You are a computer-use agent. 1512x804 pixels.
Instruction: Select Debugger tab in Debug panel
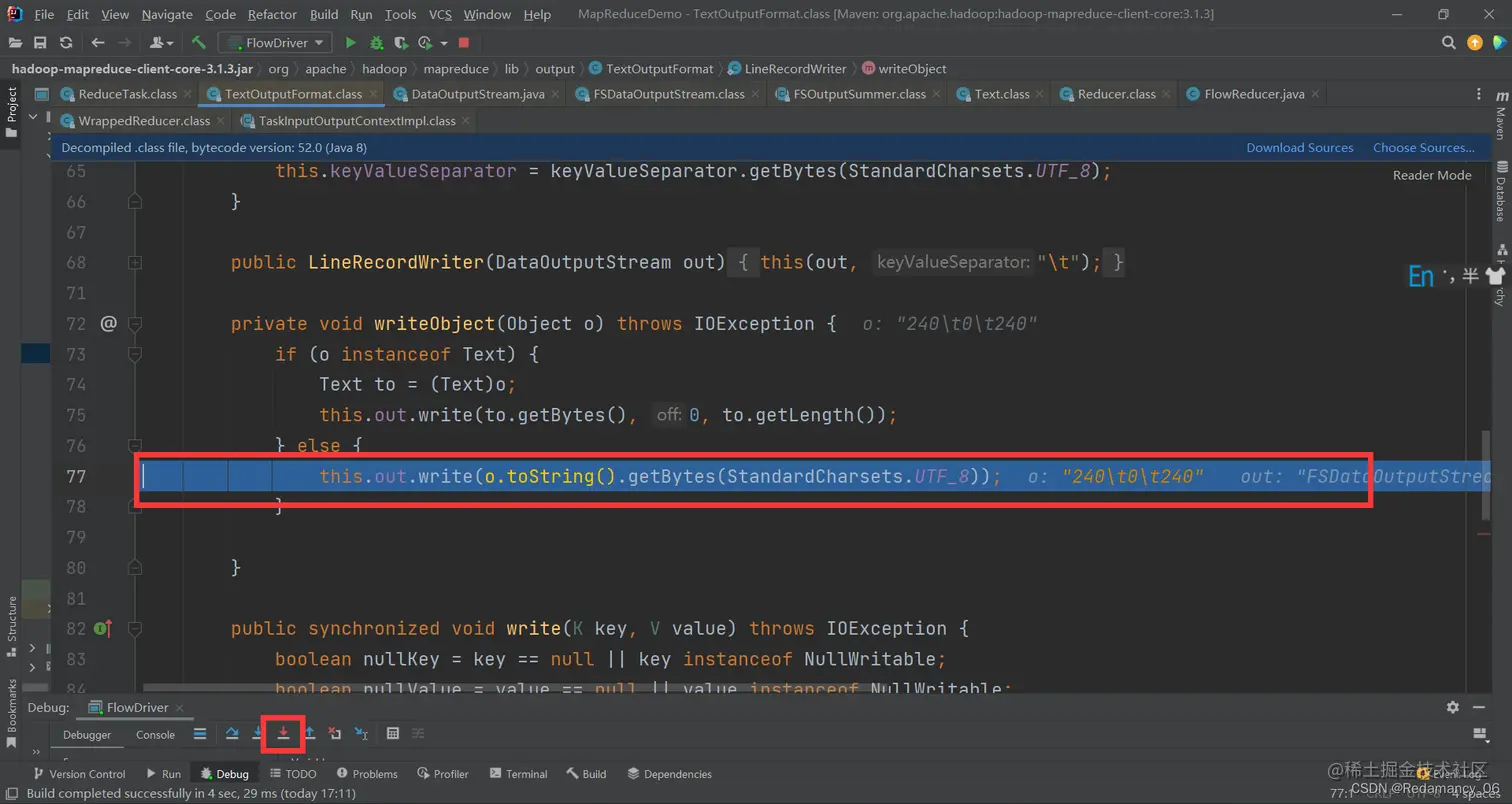[87, 734]
